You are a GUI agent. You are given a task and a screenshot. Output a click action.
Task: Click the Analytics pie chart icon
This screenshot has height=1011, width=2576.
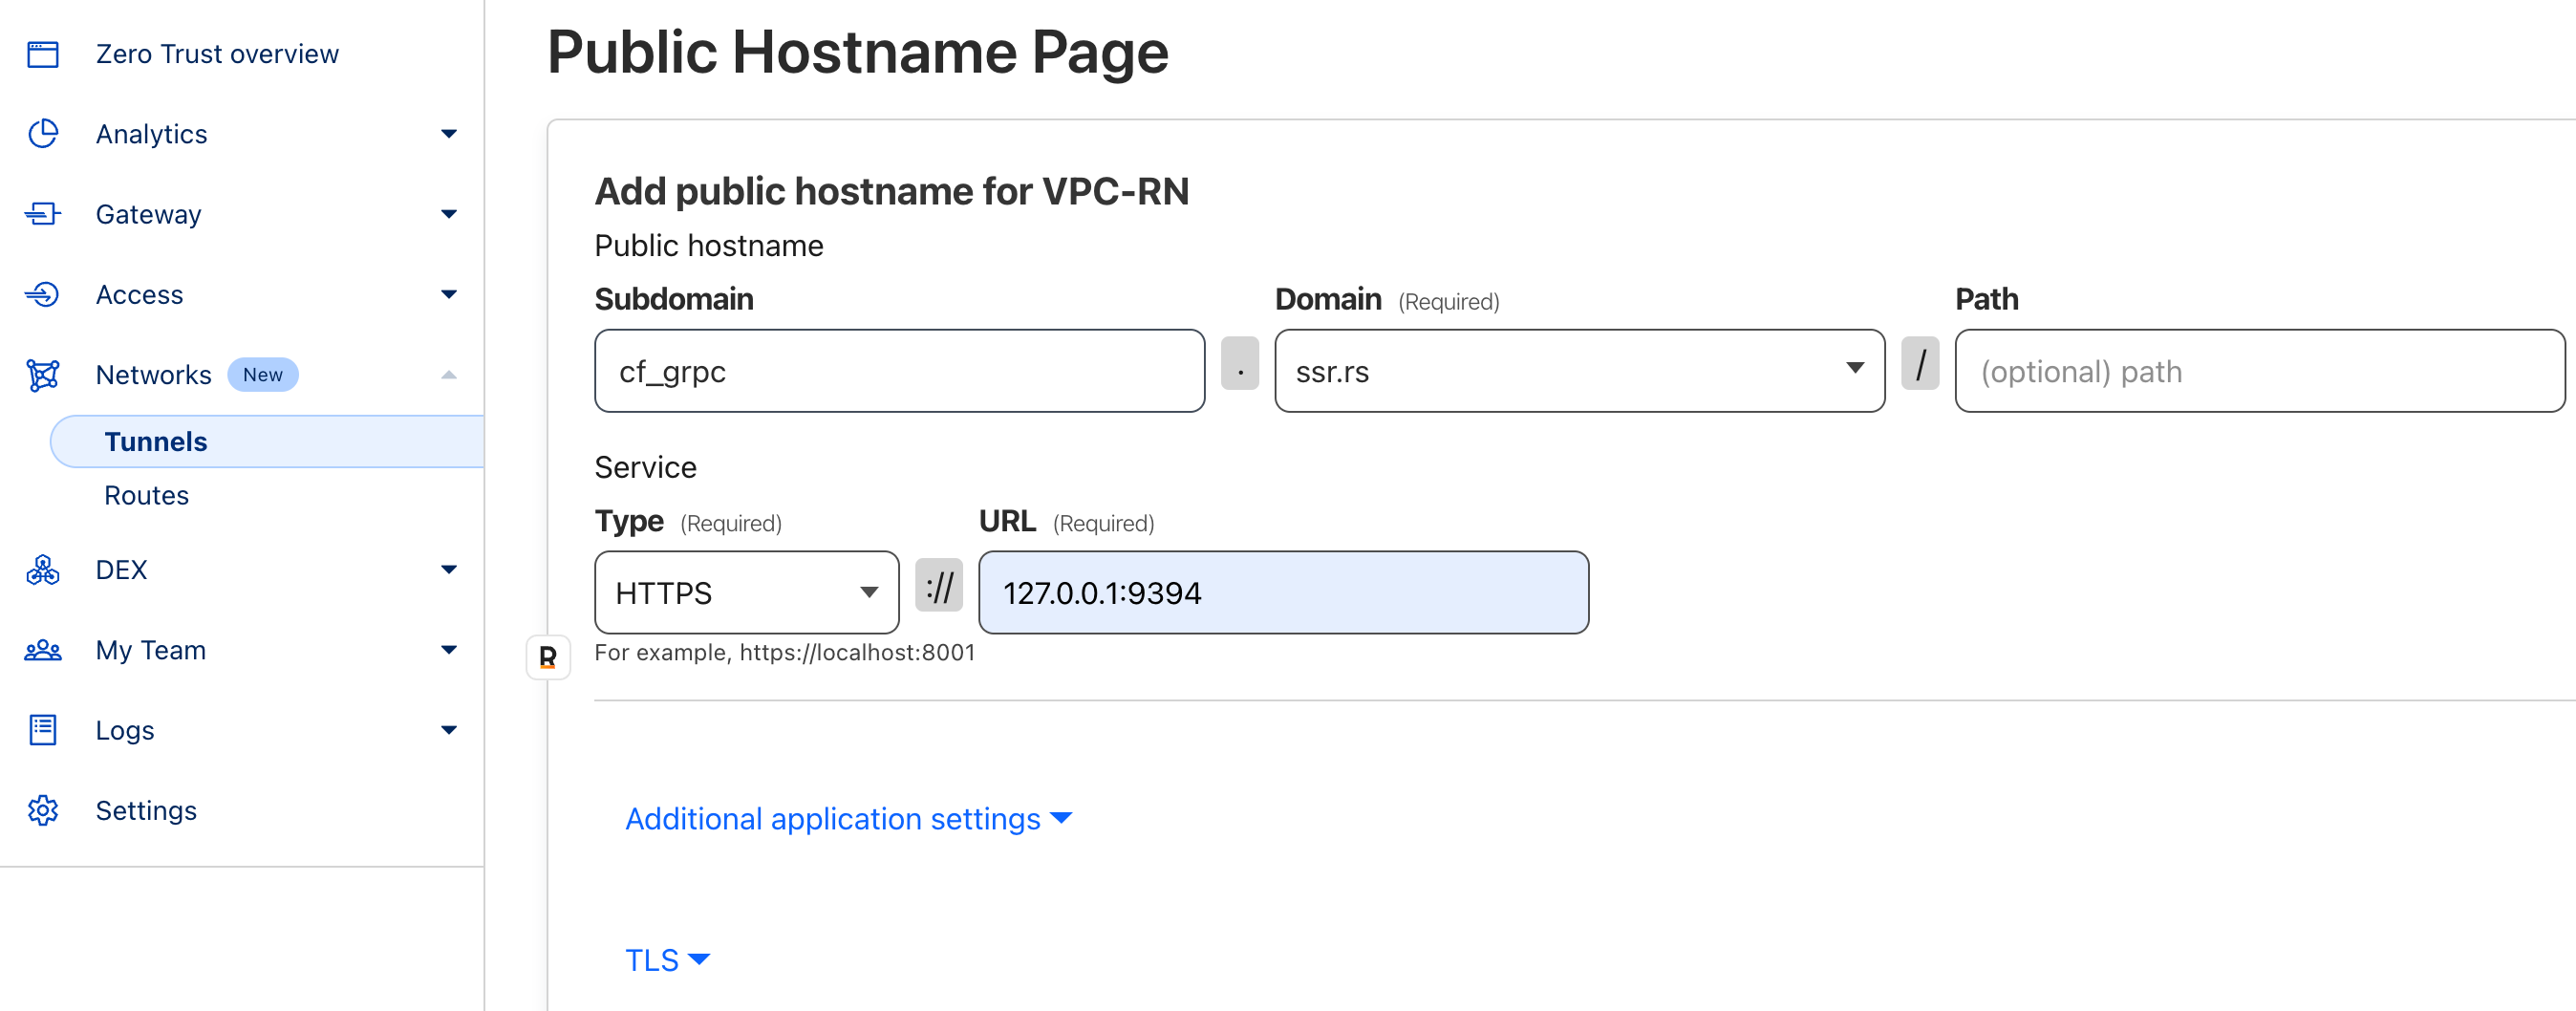pos(43,134)
